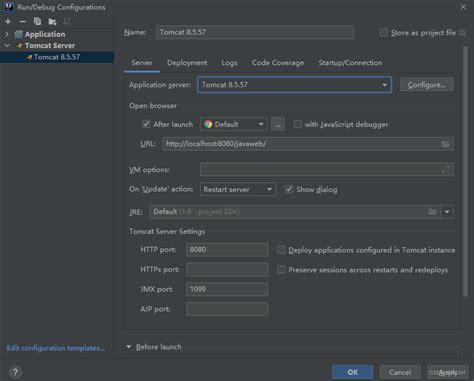The width and height of the screenshot is (474, 381).
Task: Open the Edit configuration templates link
Action: click(x=56, y=348)
